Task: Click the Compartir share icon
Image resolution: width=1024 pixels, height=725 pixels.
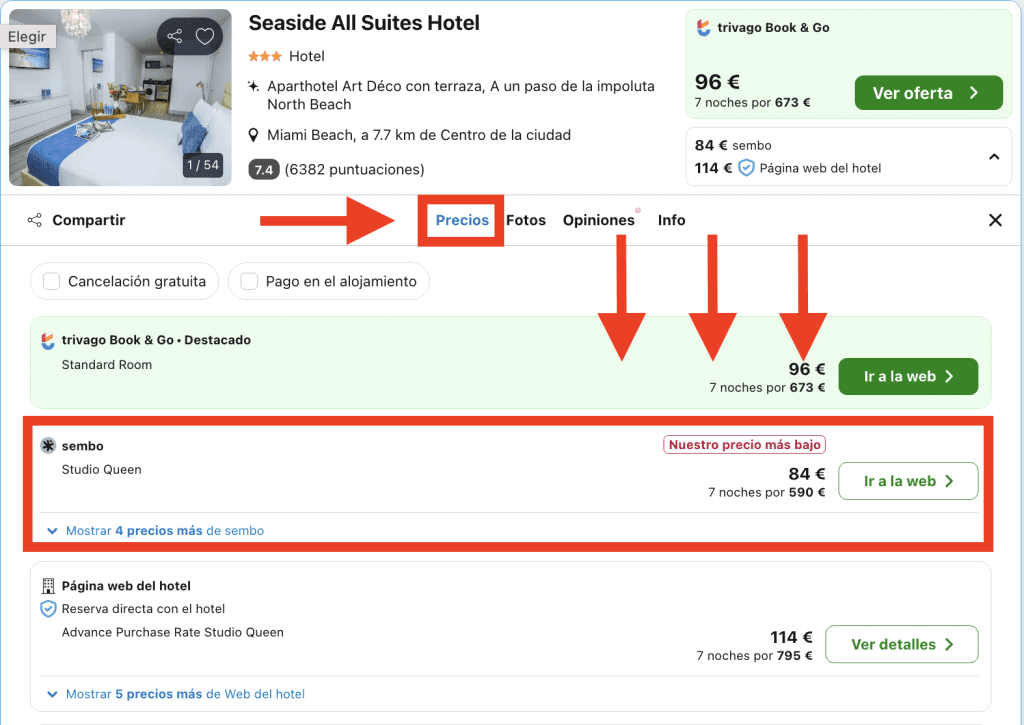Action: pos(35,220)
